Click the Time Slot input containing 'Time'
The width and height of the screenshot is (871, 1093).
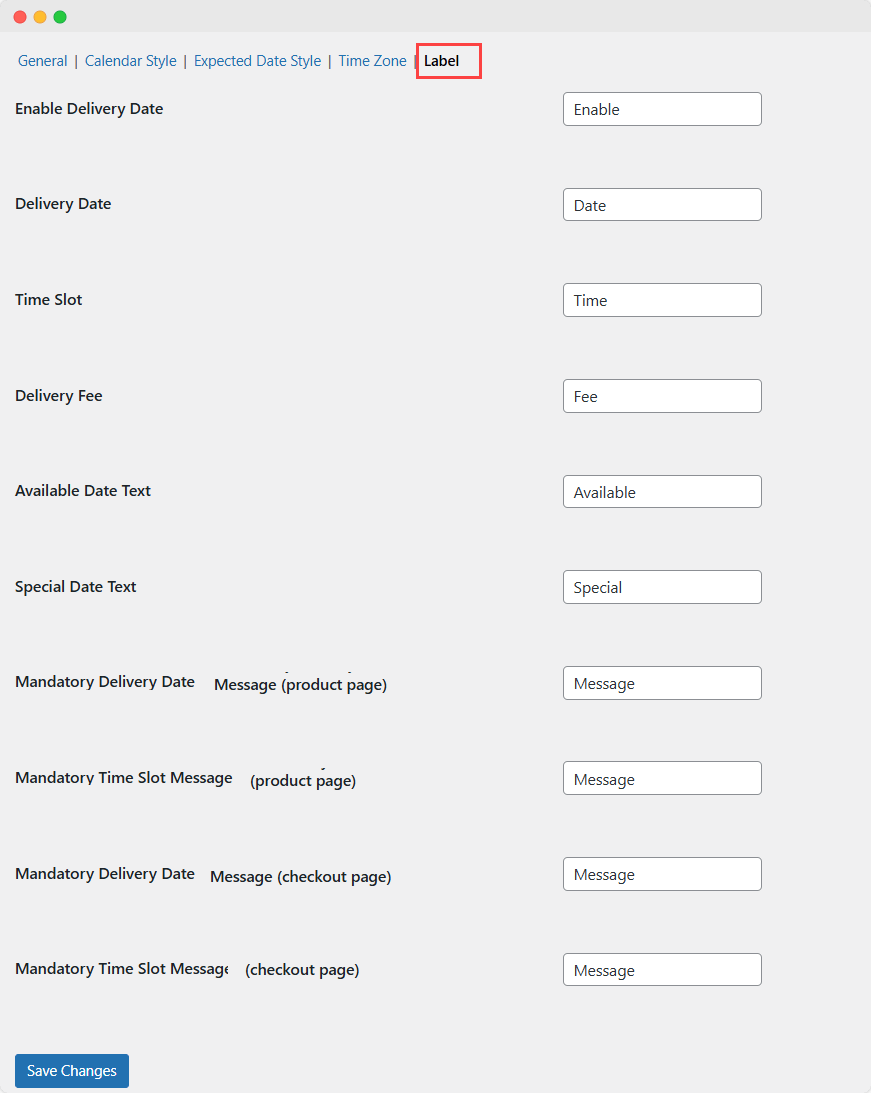[662, 300]
